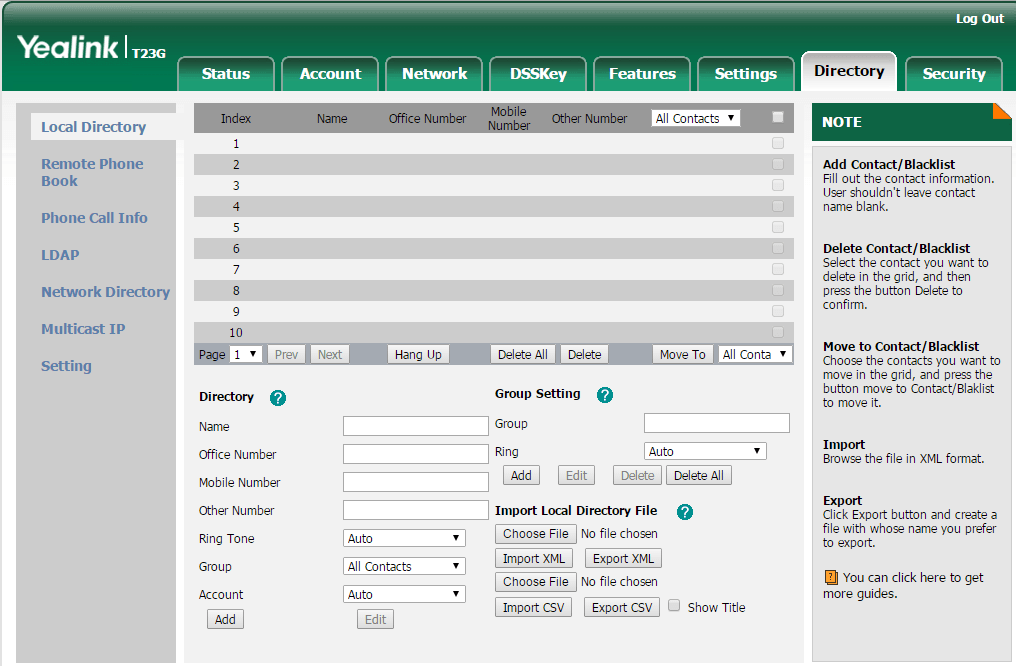The image size is (1016, 666).
Task: Switch to the Security tab
Action: (954, 73)
